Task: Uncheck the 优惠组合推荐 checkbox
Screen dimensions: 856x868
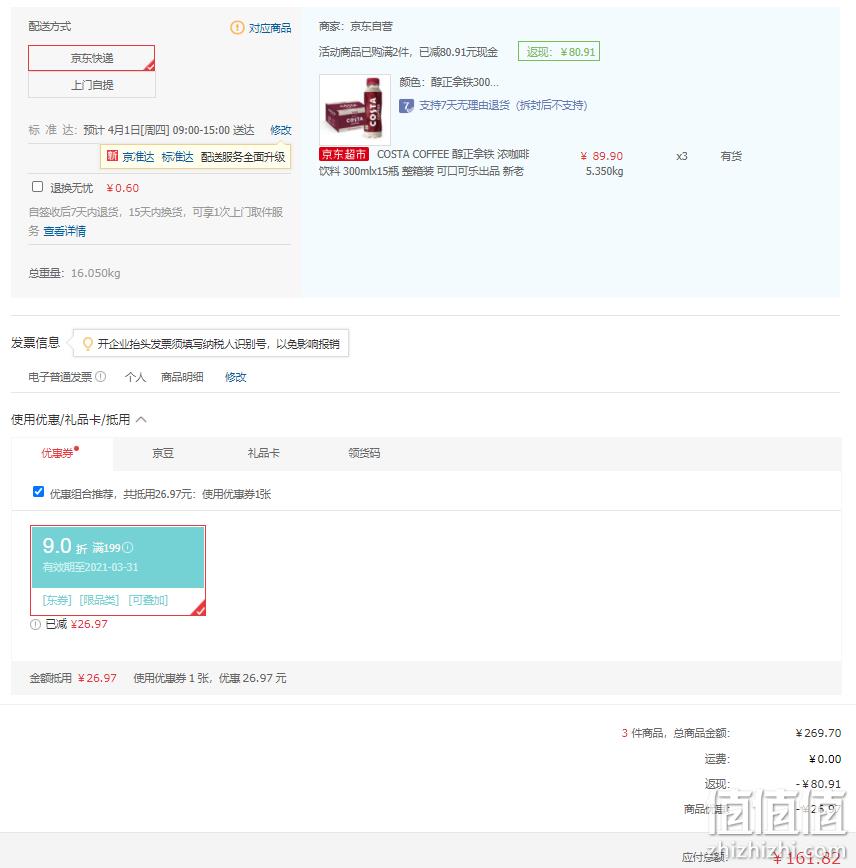Action: [38, 492]
